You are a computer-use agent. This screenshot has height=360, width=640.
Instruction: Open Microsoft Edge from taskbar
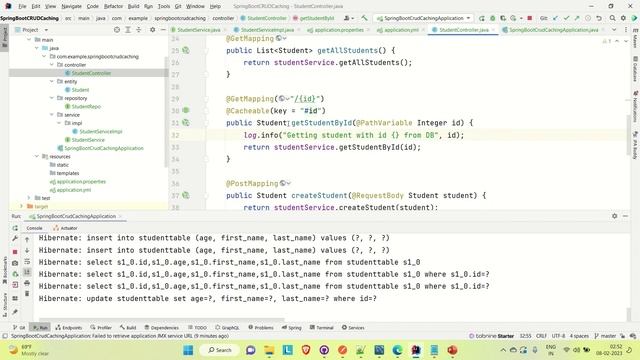coord(397,350)
